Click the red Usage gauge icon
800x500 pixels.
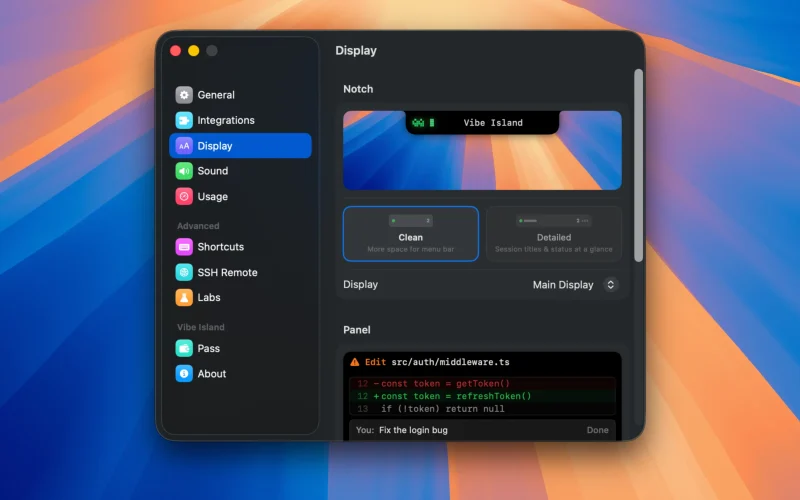tap(184, 196)
